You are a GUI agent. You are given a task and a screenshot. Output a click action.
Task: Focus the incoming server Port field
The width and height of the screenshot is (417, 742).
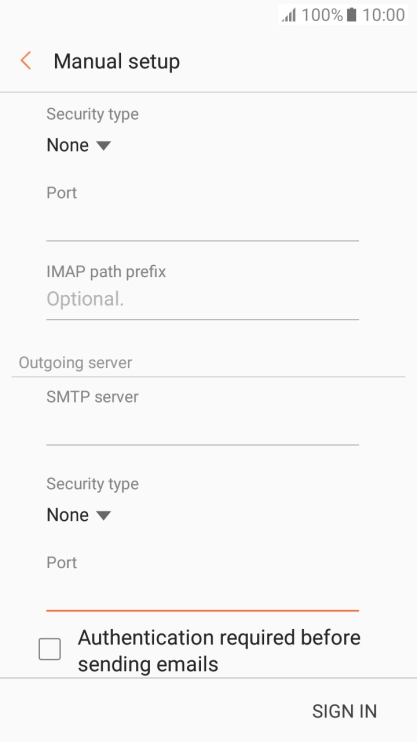point(203,223)
